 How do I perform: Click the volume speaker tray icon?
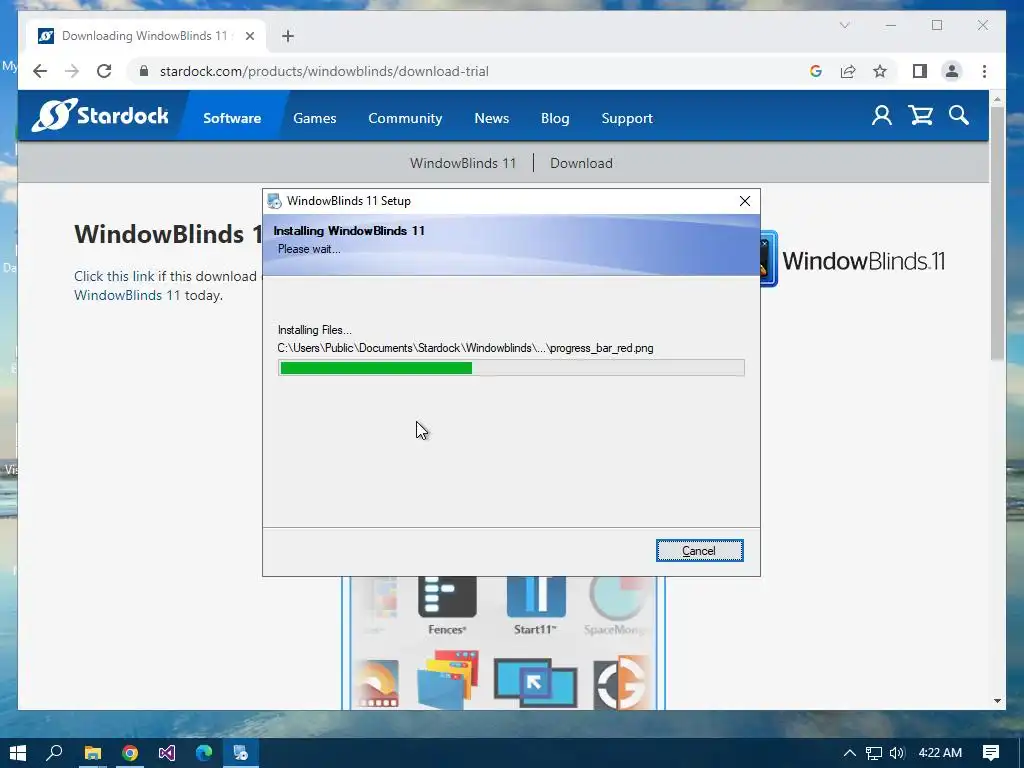coord(897,753)
